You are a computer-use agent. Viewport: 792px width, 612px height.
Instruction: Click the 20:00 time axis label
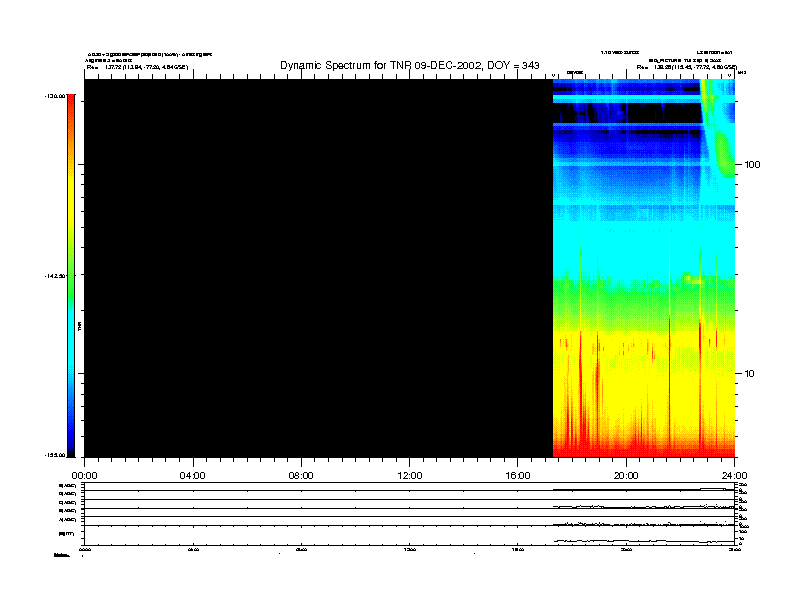(x=626, y=476)
